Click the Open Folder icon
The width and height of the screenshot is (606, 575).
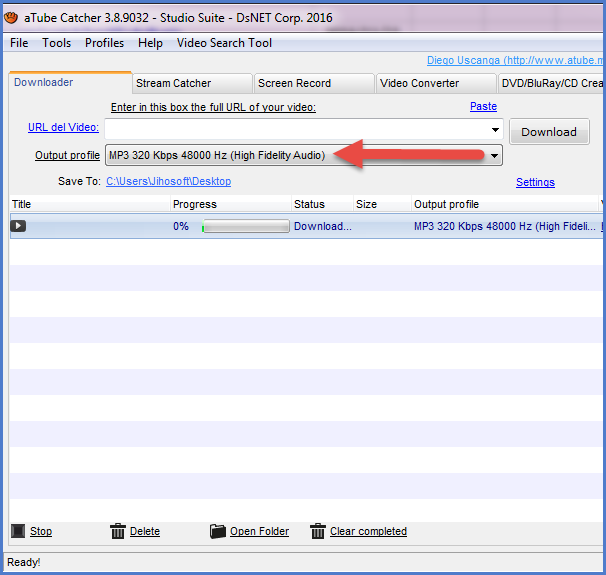[218, 531]
